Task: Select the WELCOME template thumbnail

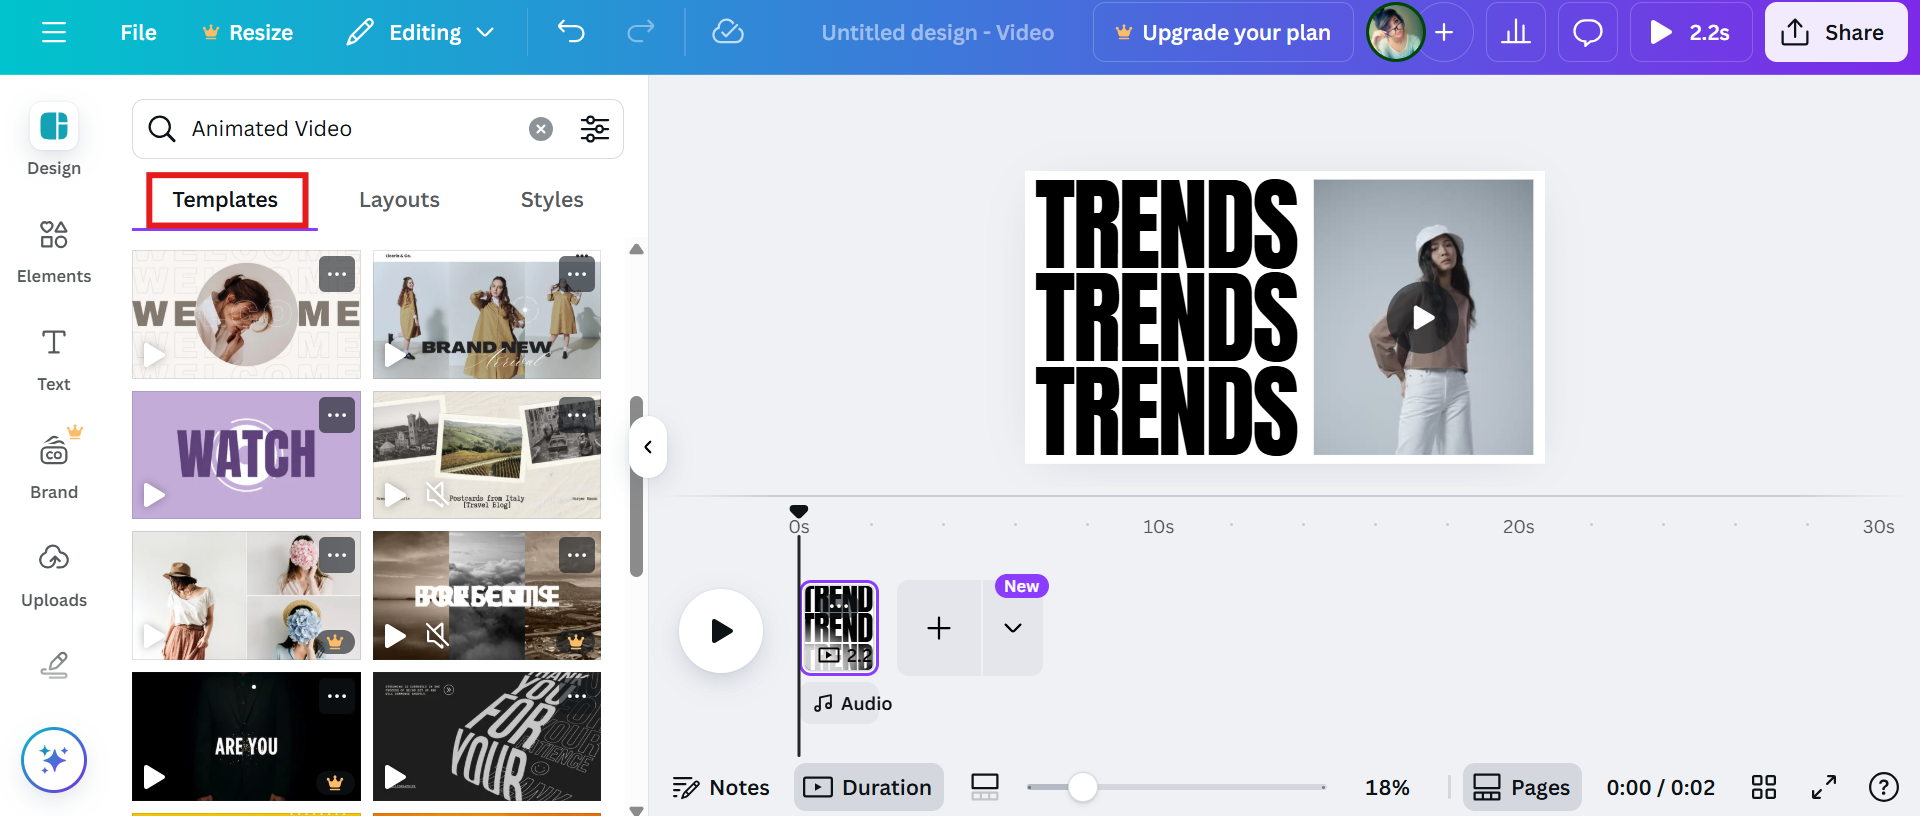Action: (246, 314)
